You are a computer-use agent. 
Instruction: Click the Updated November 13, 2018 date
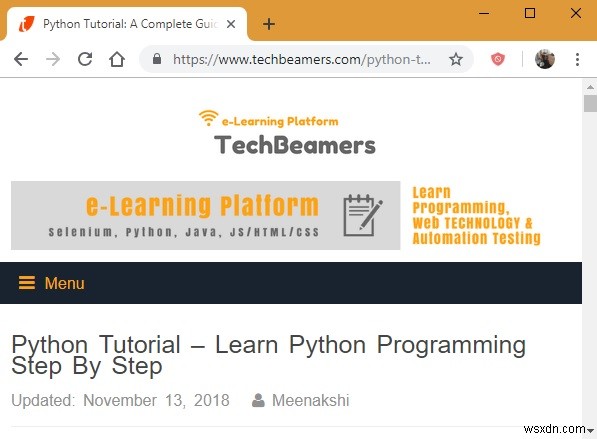coord(120,401)
